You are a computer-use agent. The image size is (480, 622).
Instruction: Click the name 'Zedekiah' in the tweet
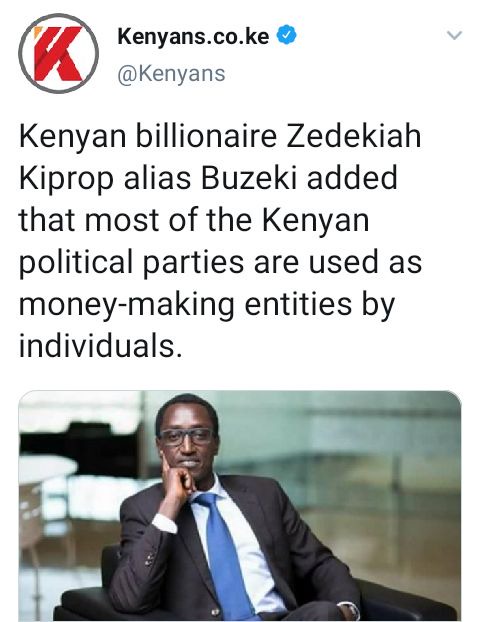353,136
